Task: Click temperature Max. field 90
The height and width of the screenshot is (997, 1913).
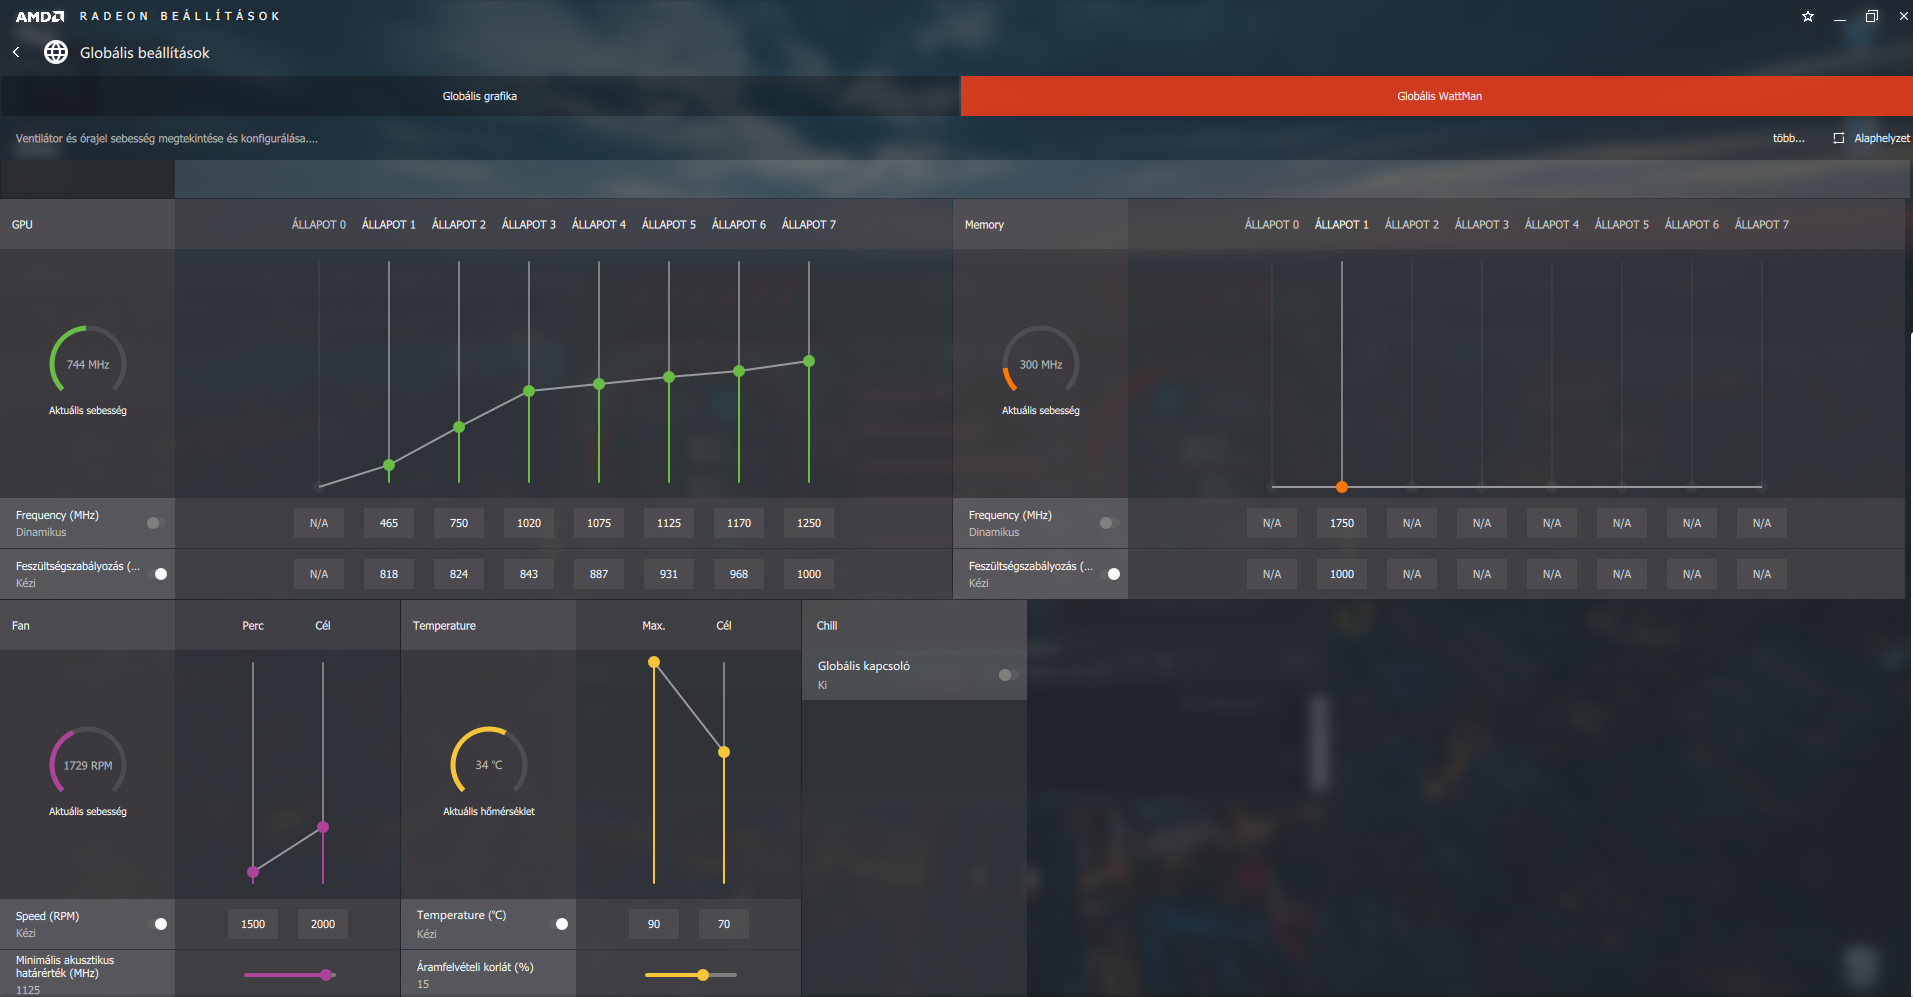Action: (x=654, y=924)
